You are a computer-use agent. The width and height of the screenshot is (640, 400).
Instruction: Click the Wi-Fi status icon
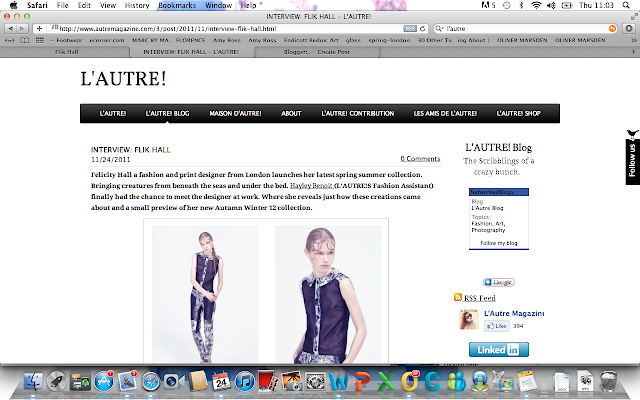pyautogui.click(x=536, y=5)
